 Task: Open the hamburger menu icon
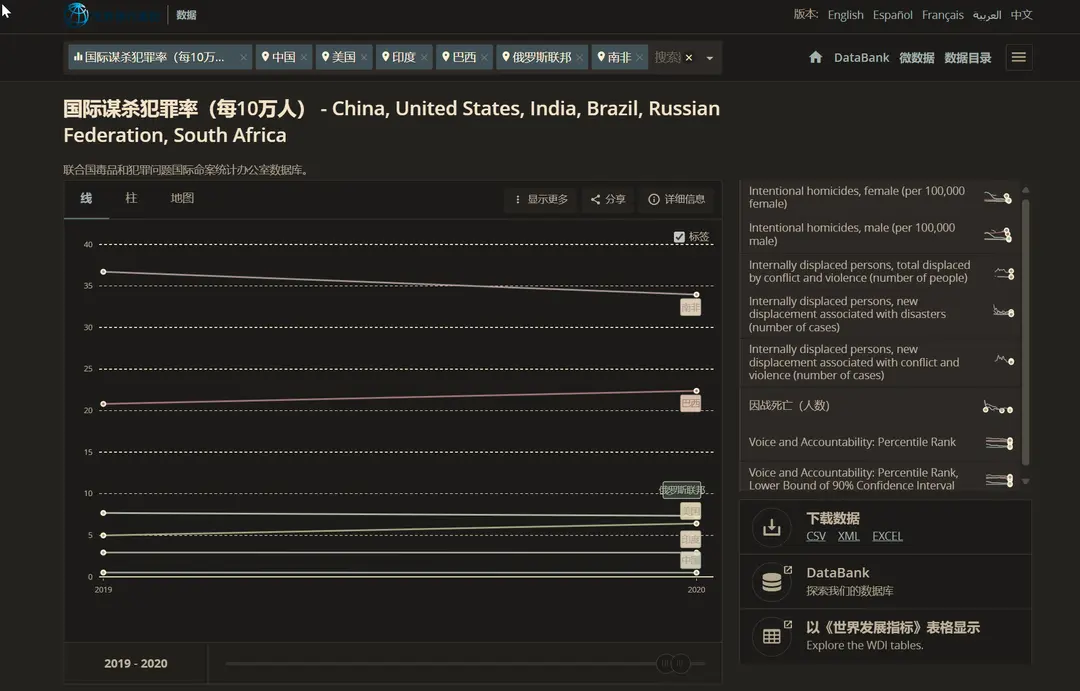pyautogui.click(x=1018, y=58)
